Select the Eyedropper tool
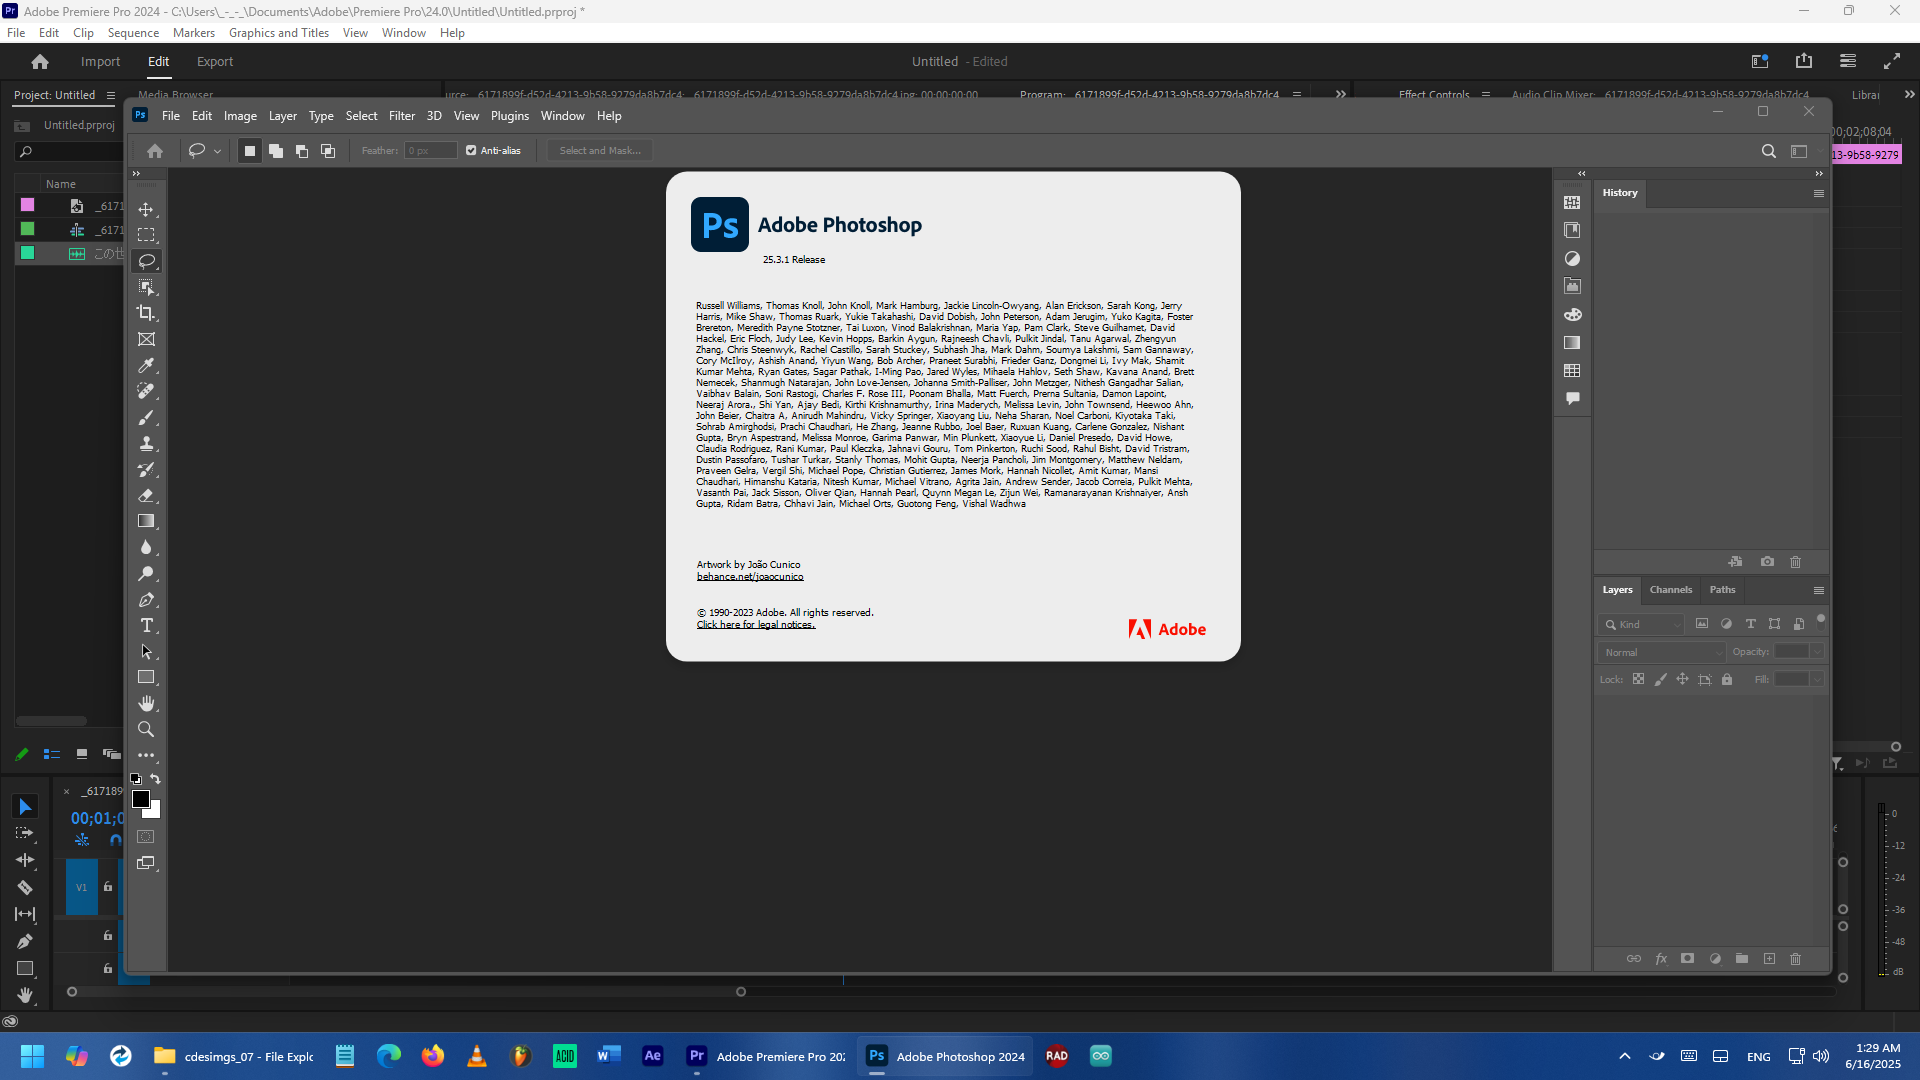 click(x=146, y=365)
